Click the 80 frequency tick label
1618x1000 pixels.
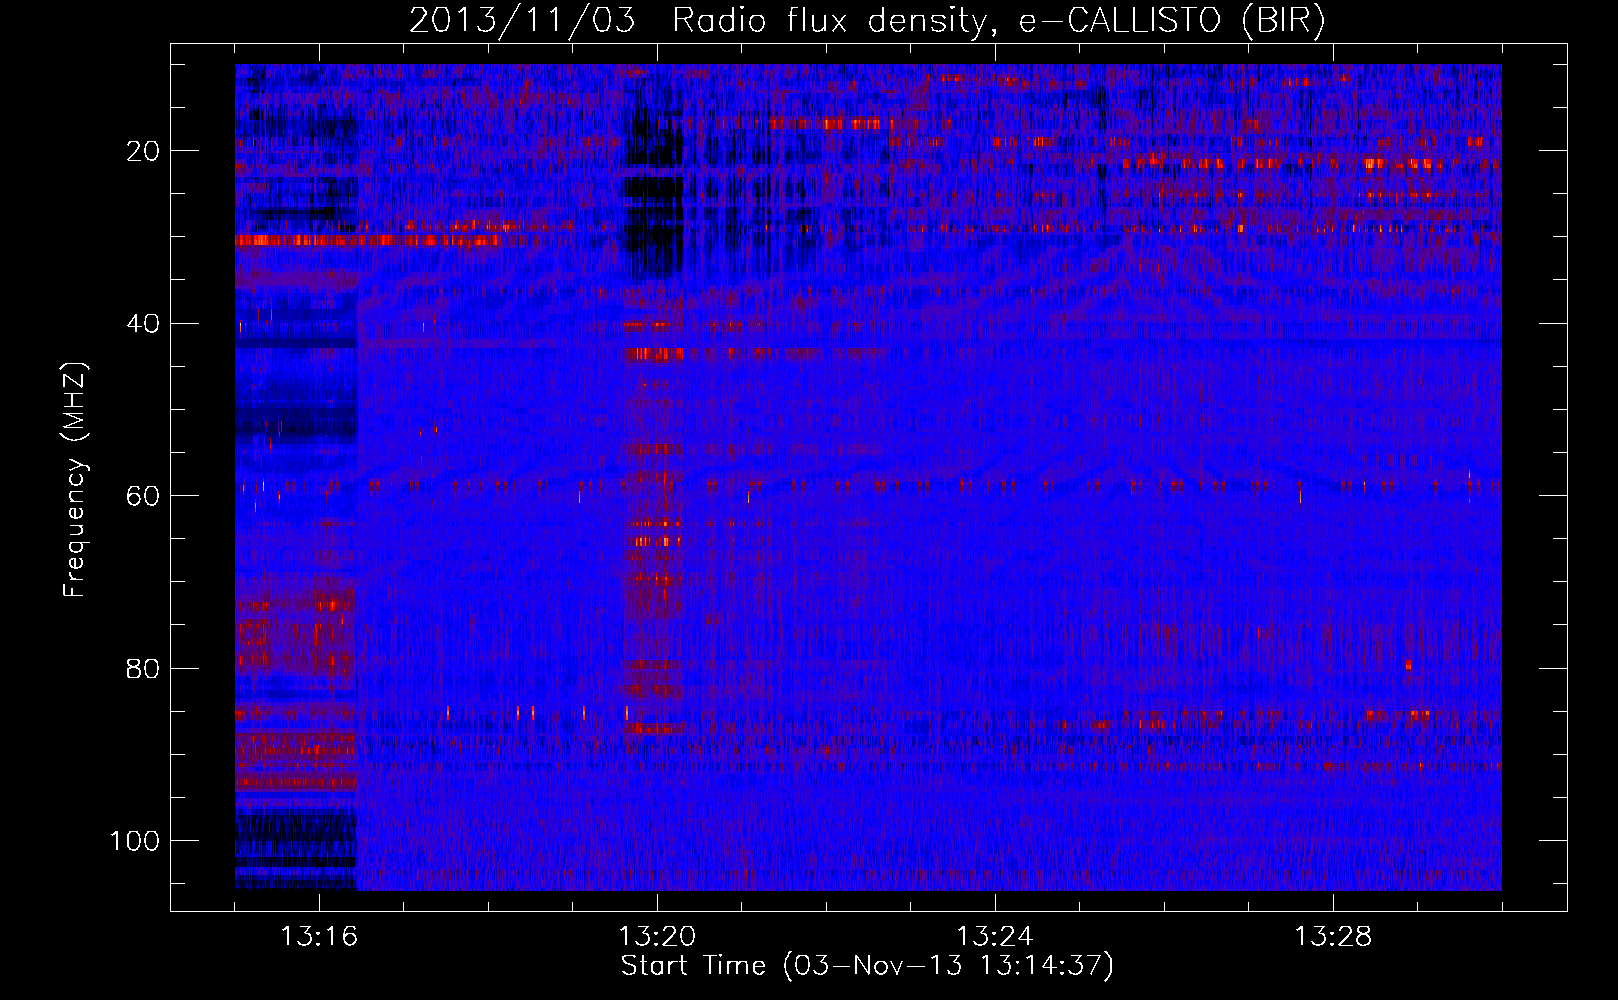tap(143, 668)
